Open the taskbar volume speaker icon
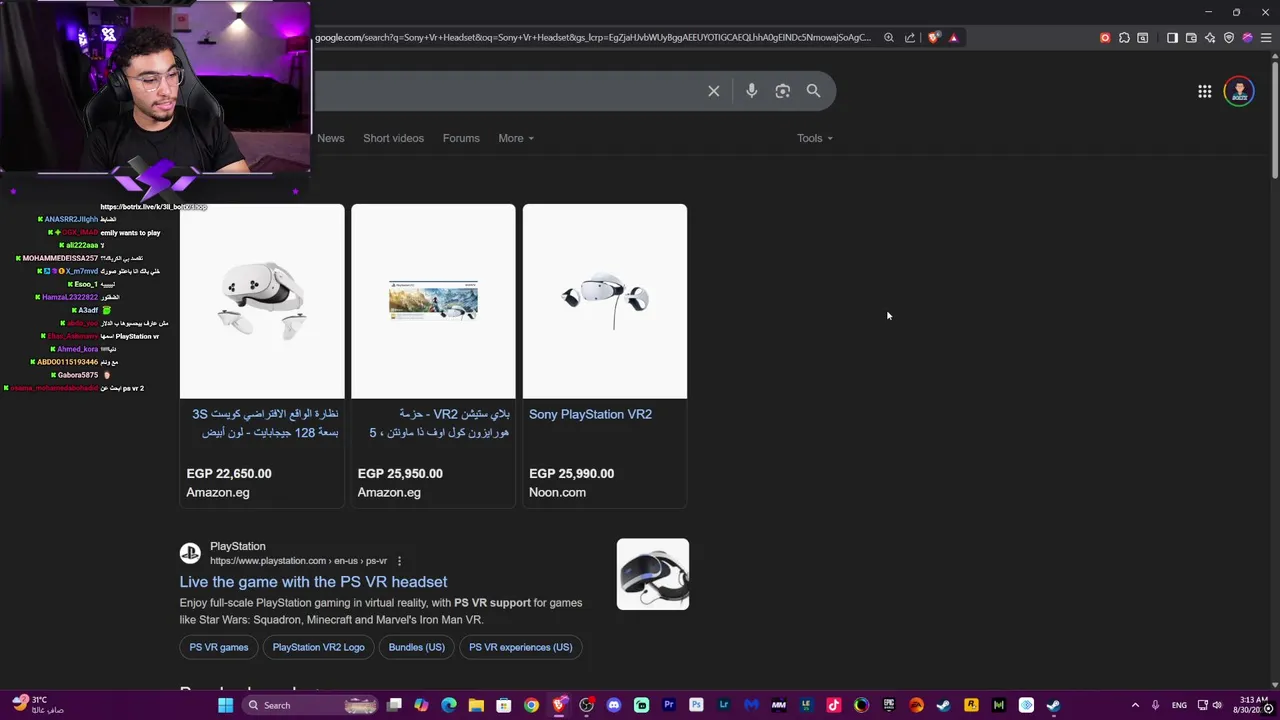Image resolution: width=1280 pixels, height=720 pixels. [1217, 705]
